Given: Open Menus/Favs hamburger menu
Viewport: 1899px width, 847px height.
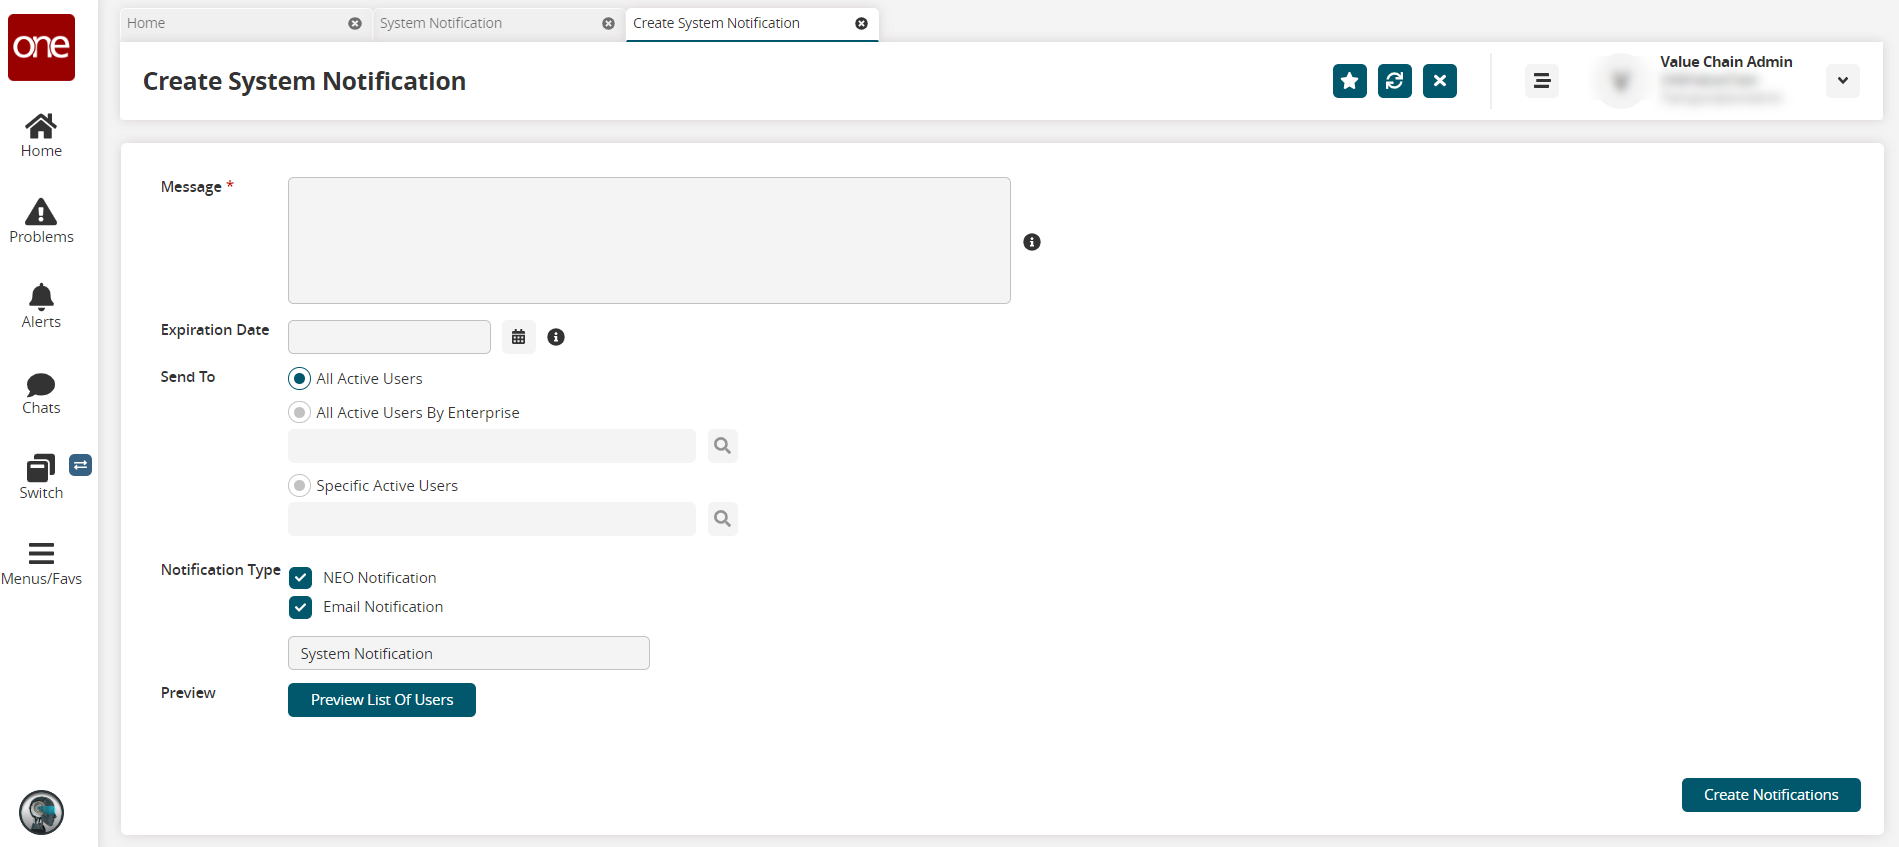Looking at the screenshot, I should click(41, 563).
